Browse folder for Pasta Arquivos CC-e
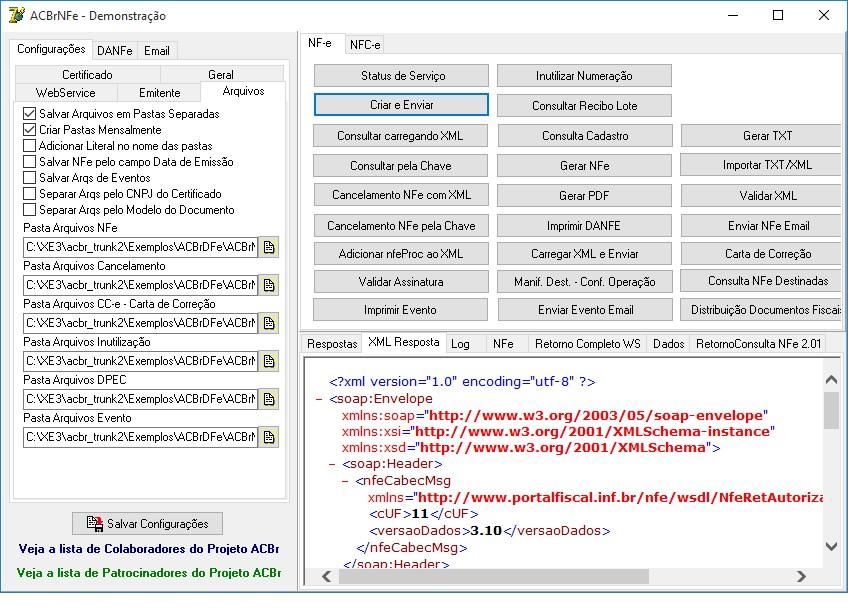This screenshot has width=848, height=616. (x=269, y=323)
